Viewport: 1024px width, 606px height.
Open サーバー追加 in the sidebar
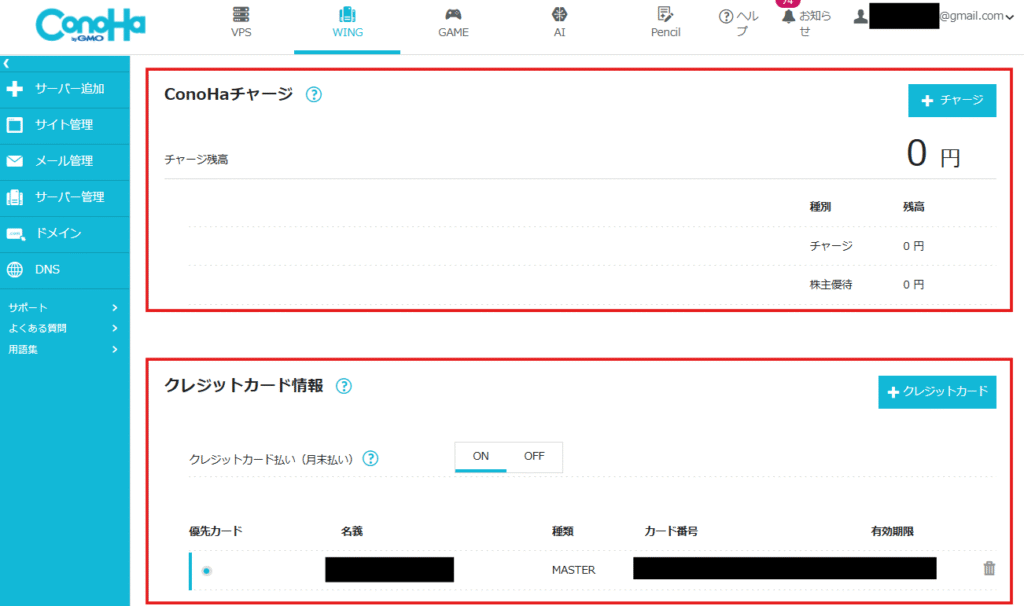click(65, 89)
